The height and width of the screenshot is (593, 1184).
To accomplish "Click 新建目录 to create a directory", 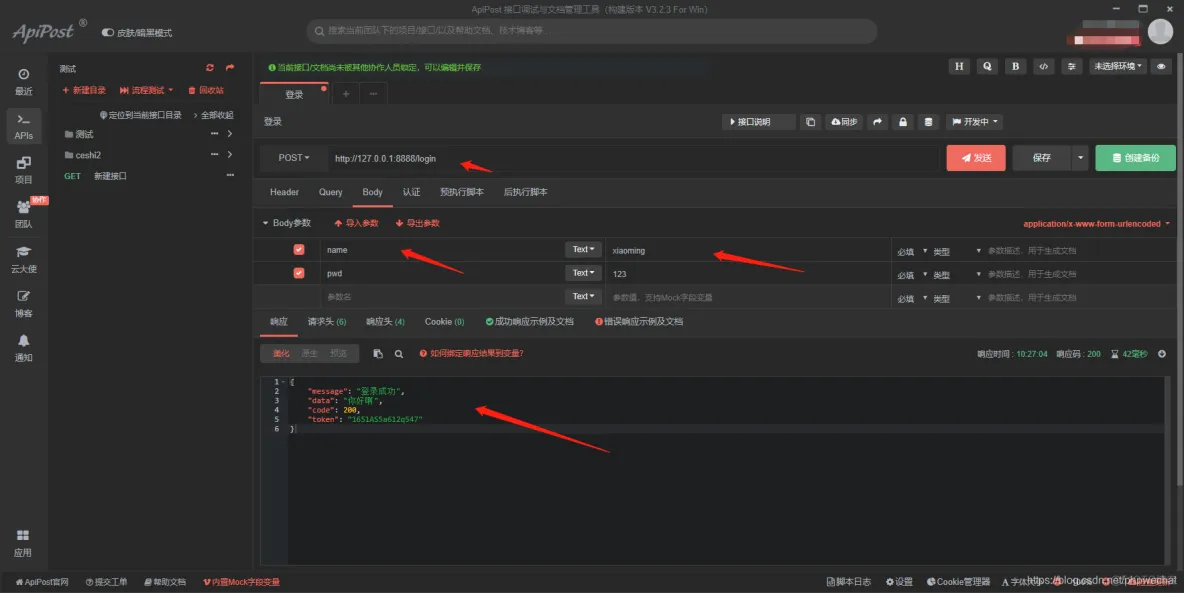I will point(84,90).
